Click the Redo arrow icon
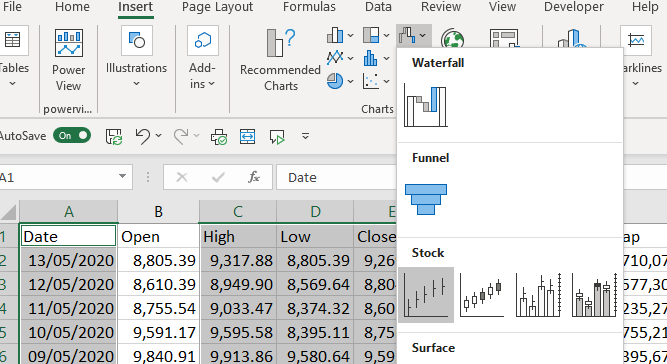Viewport: 667px width, 364px height. (x=181, y=136)
